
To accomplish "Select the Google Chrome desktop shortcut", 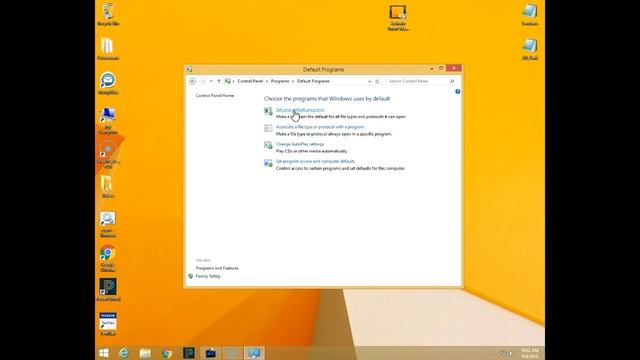I will click(x=108, y=258).
